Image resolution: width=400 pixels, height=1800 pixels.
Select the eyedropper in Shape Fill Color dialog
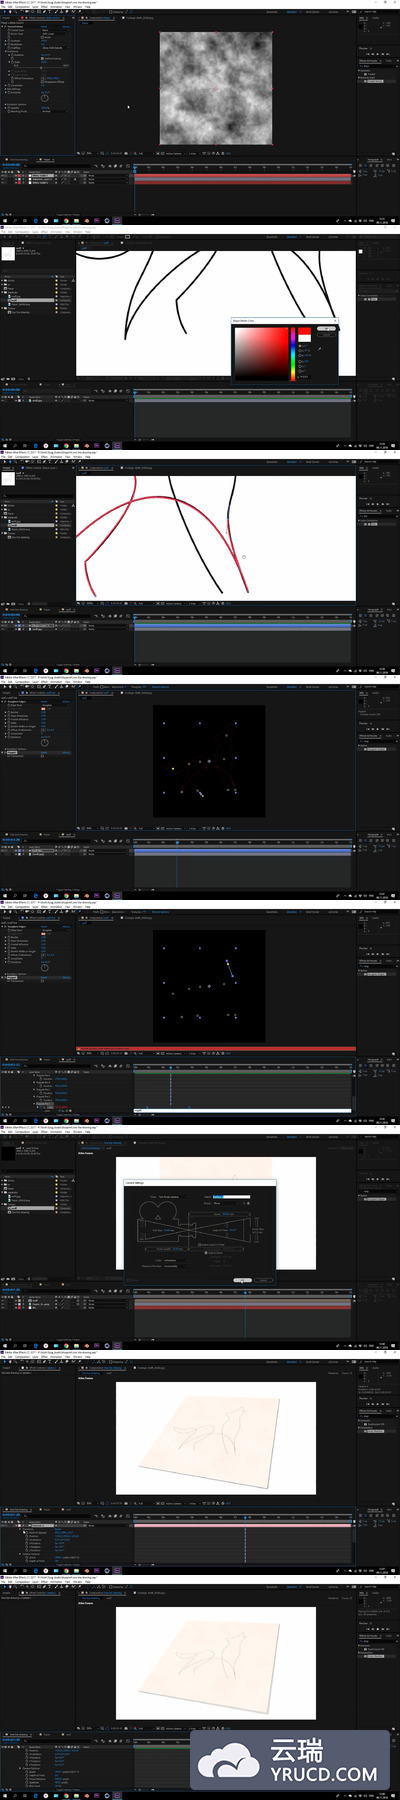coord(320,349)
